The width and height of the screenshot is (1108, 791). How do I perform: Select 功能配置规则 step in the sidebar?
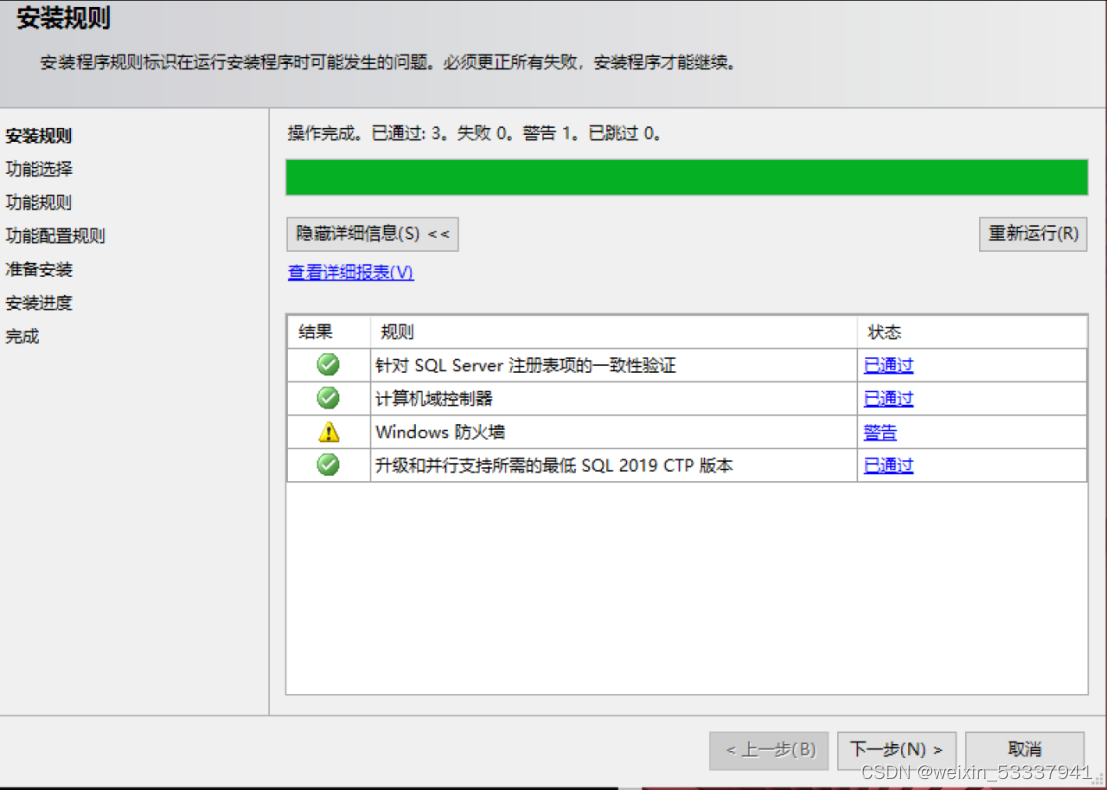tap(55, 236)
